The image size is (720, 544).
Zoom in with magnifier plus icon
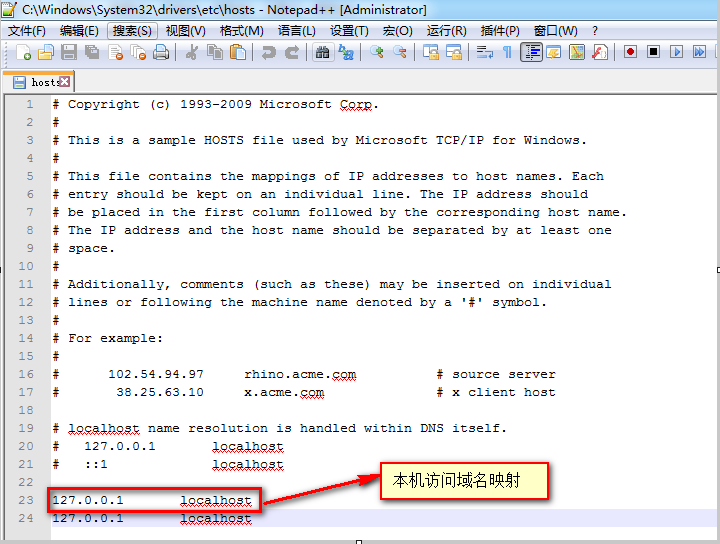(x=377, y=52)
